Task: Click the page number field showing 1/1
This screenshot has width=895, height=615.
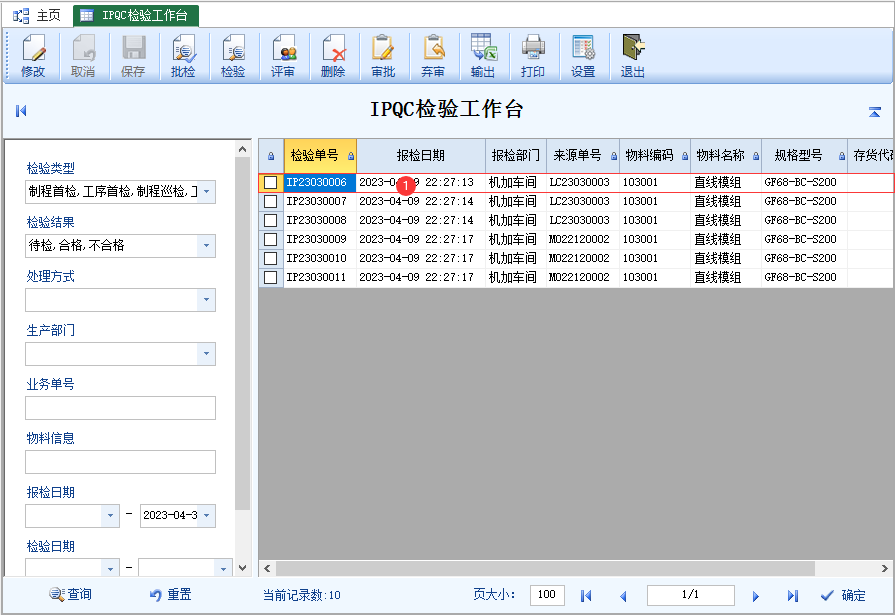Action: [691, 595]
